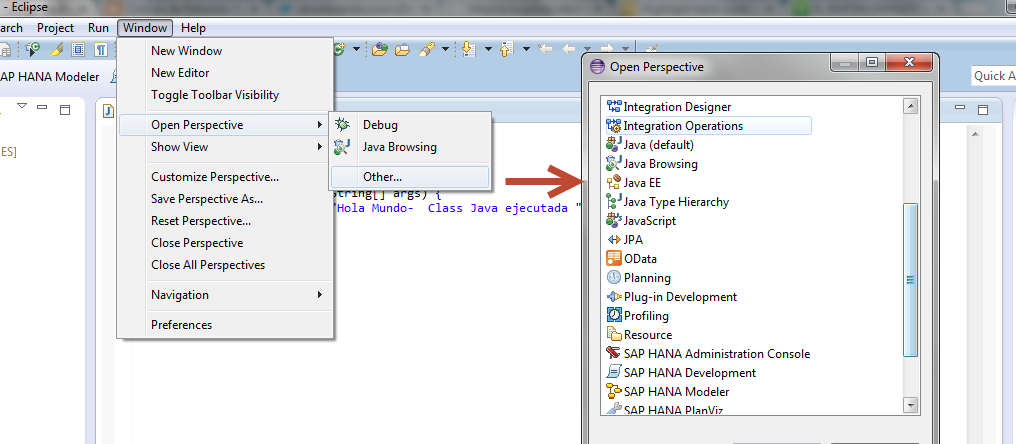The width and height of the screenshot is (1016, 444).
Task: Click the Toggle Mark Occurrences highlighter icon
Action: click(x=56, y=49)
